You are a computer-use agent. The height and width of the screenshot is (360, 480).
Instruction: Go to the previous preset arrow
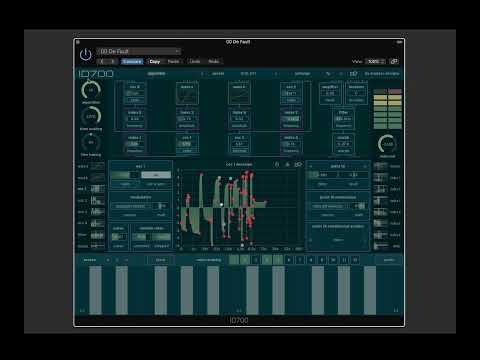point(102,62)
